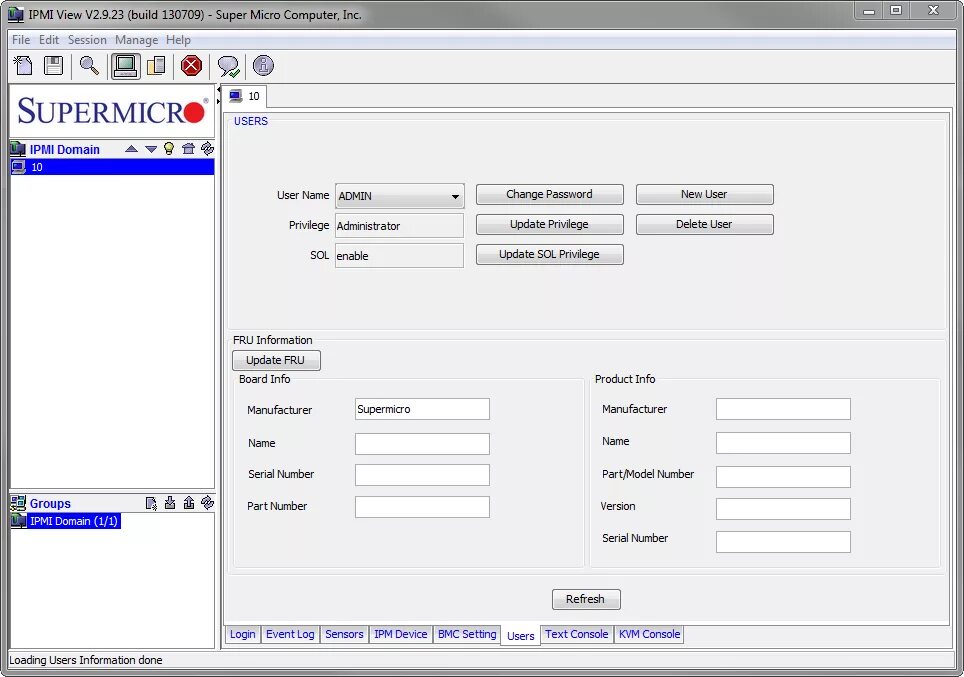
Task: Click the Update FRU button
Action: tap(276, 360)
